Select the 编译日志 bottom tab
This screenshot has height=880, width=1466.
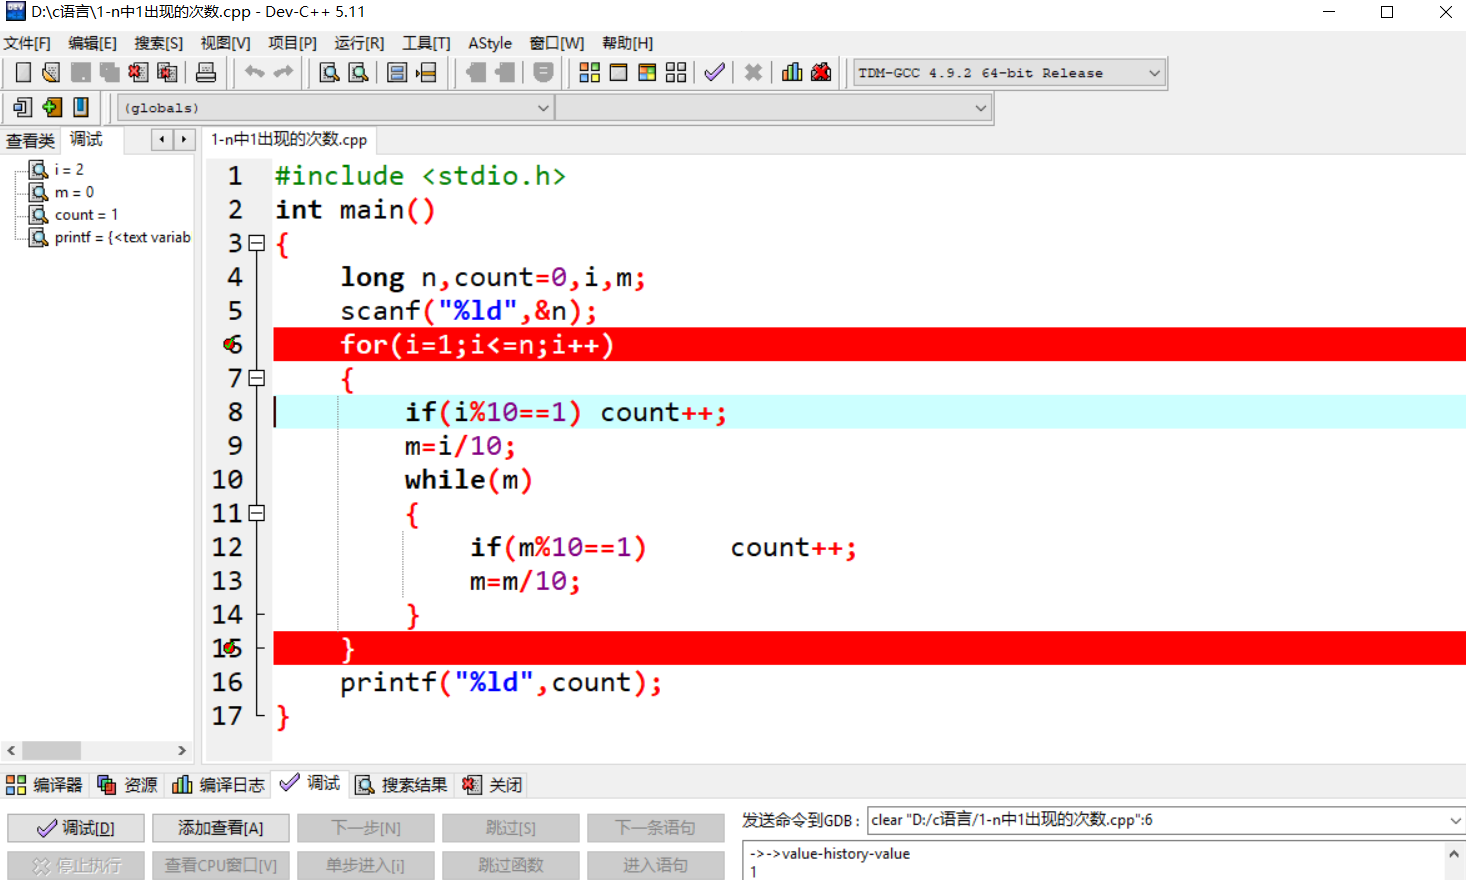coord(219,785)
